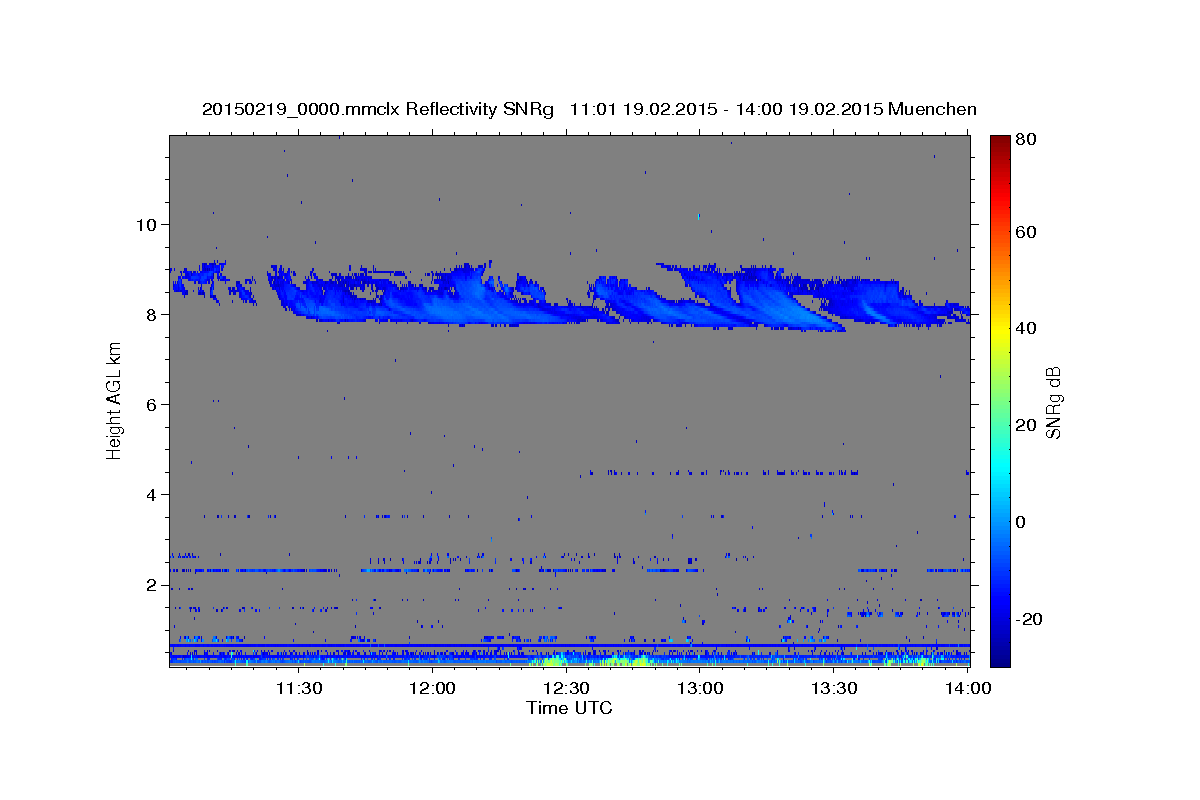
Task: Click the height tick label 10
Action: [x=146, y=224]
